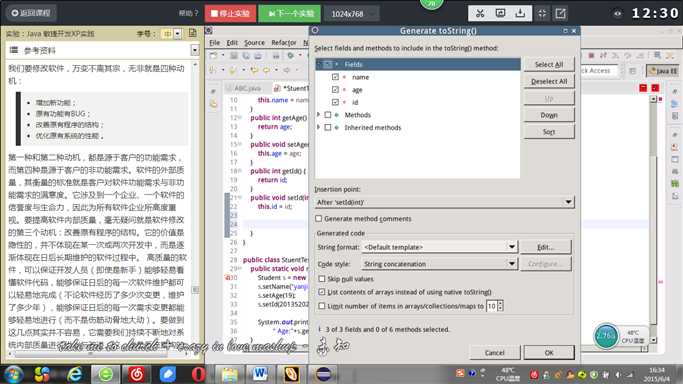Confirm the dialog with OK

point(549,353)
